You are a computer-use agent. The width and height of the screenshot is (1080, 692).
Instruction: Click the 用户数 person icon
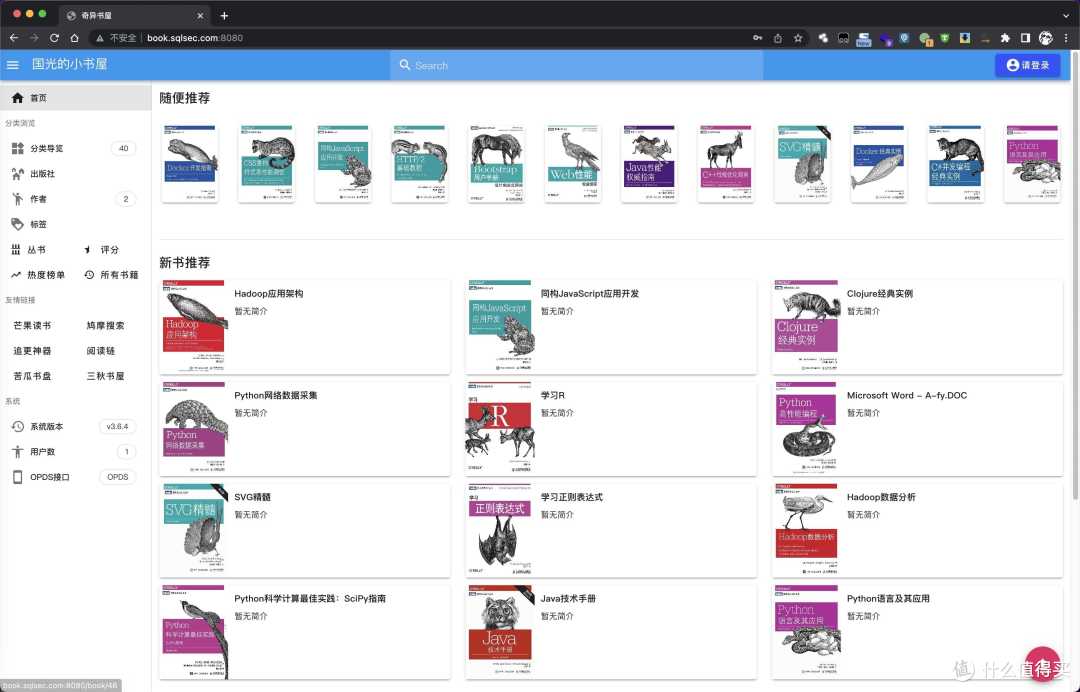pos(17,452)
